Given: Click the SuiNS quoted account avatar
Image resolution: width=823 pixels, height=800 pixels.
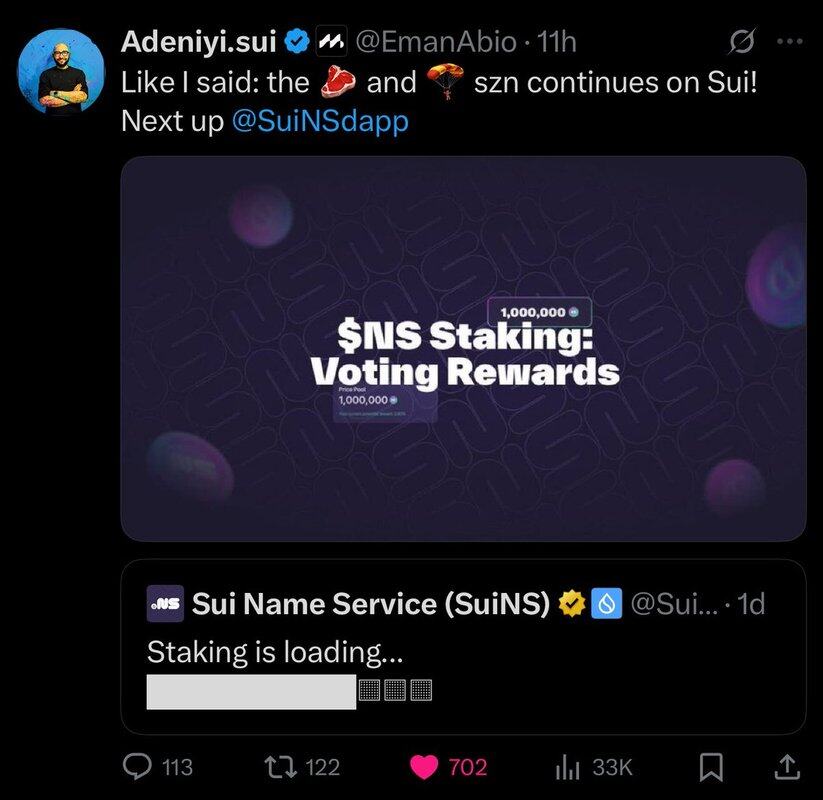Looking at the screenshot, I should coord(165,604).
